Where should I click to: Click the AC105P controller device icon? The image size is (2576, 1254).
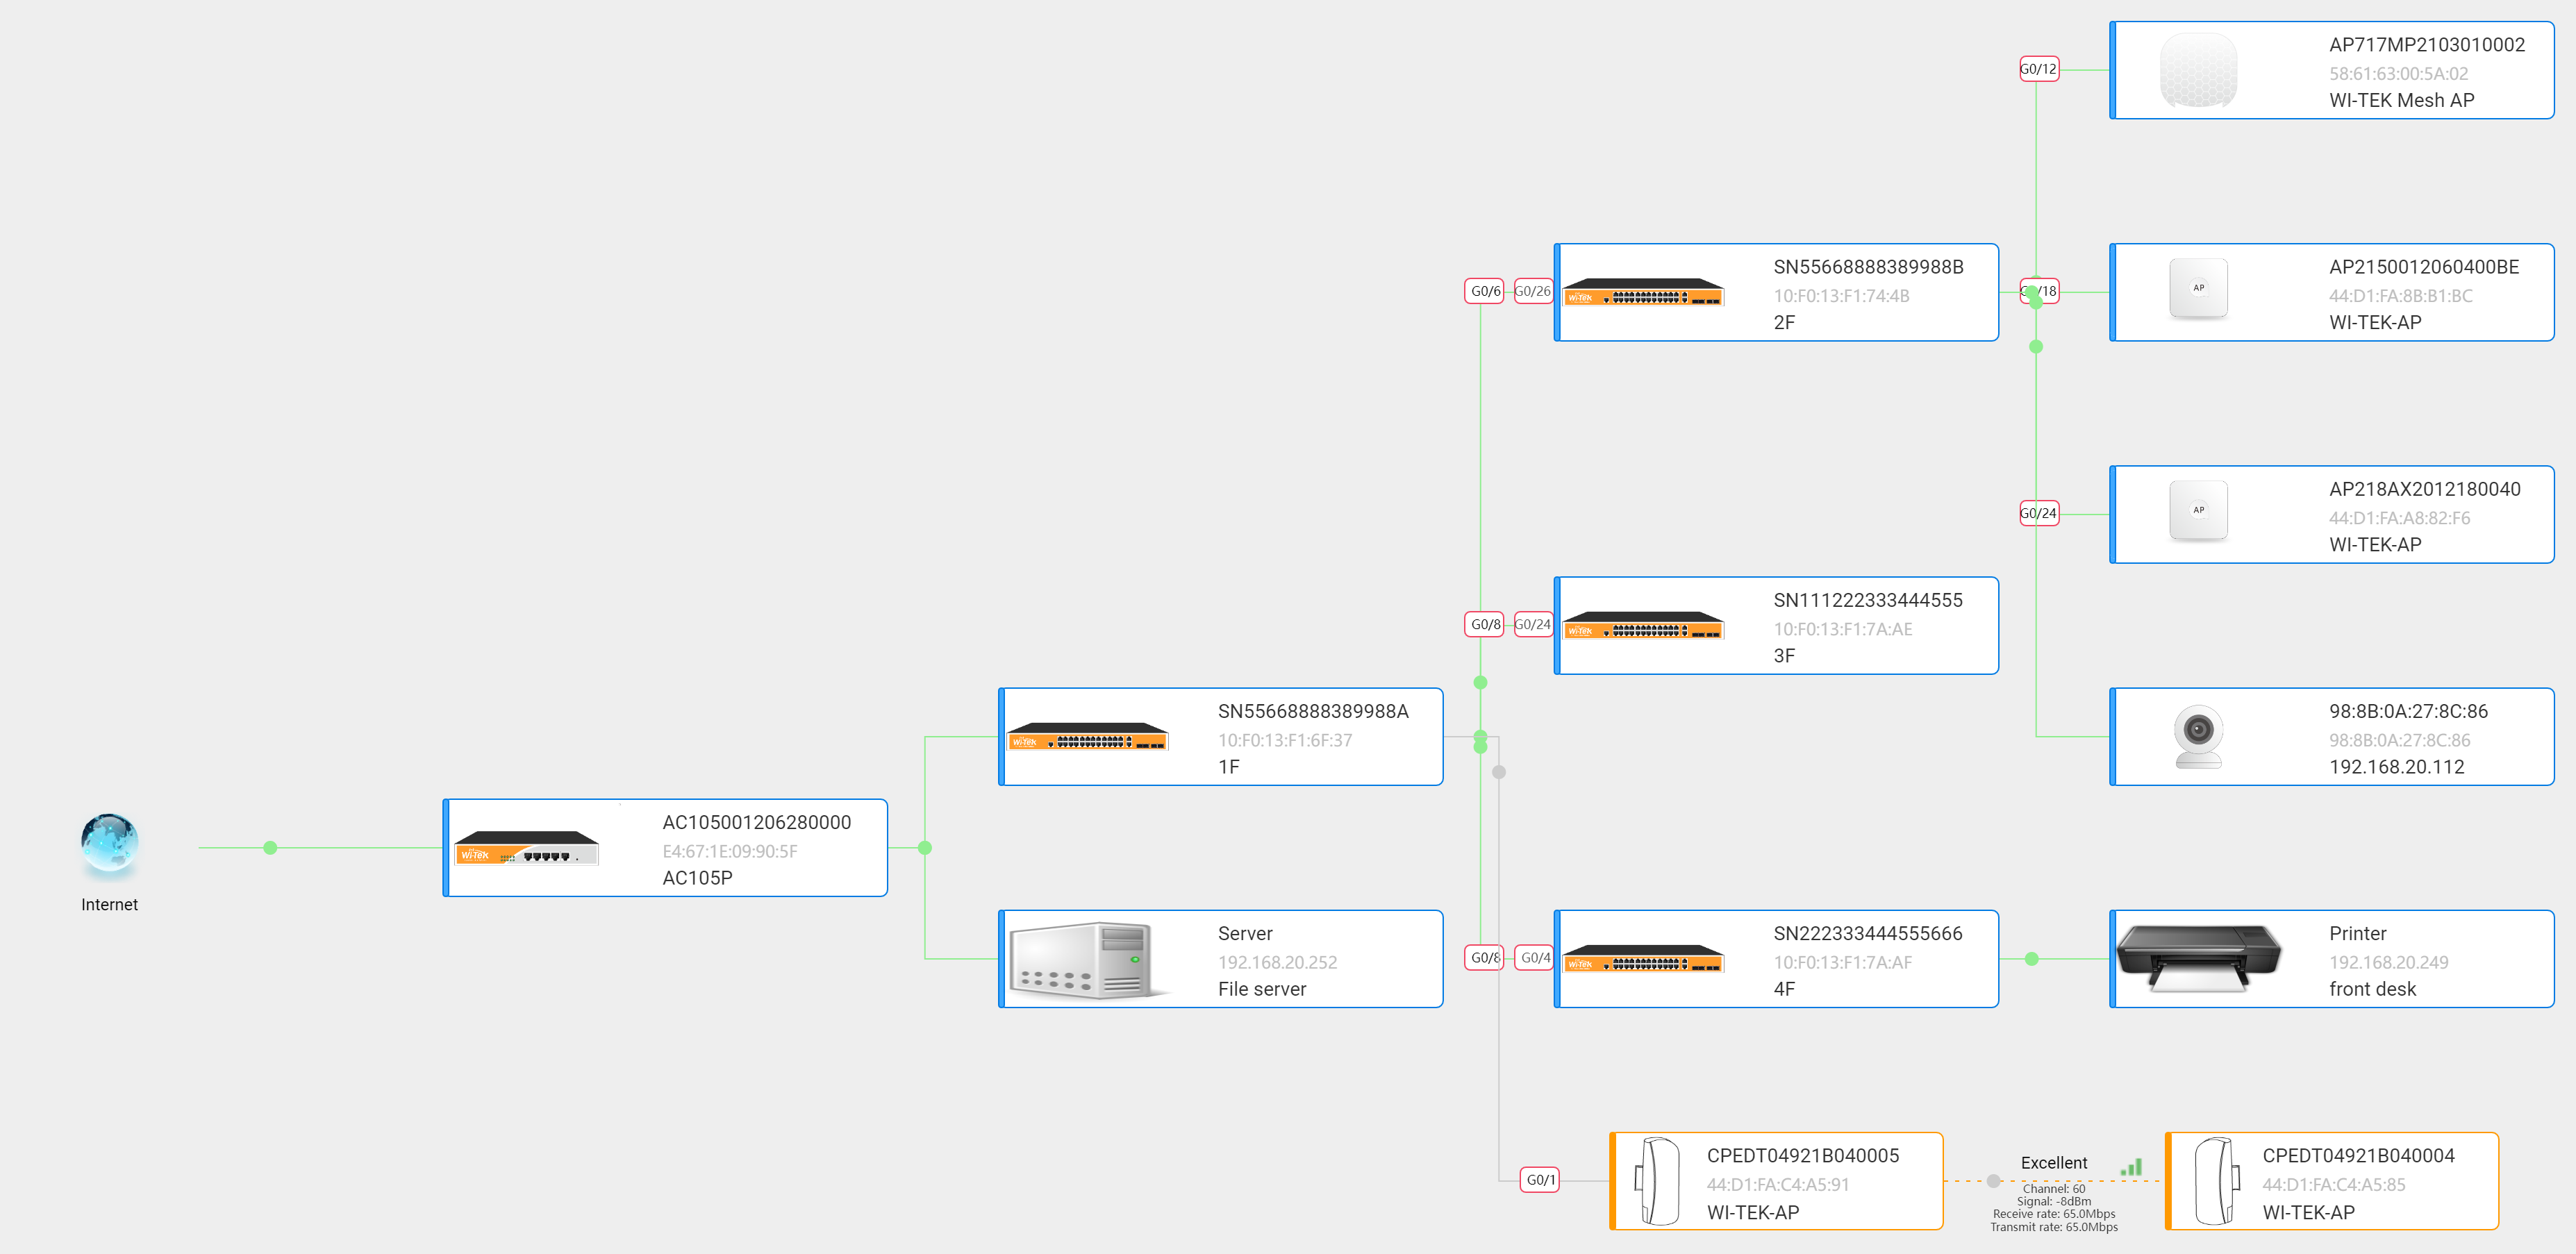[x=527, y=848]
